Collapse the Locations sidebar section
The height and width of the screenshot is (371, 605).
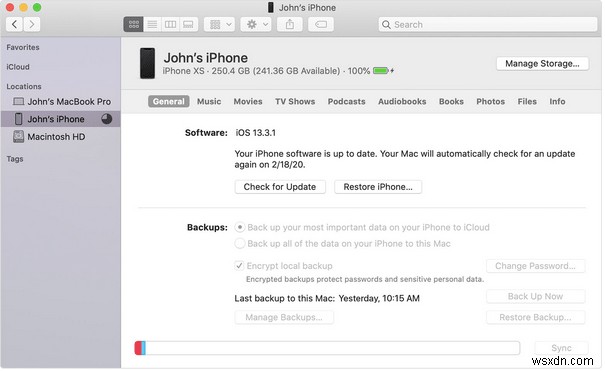point(24,87)
